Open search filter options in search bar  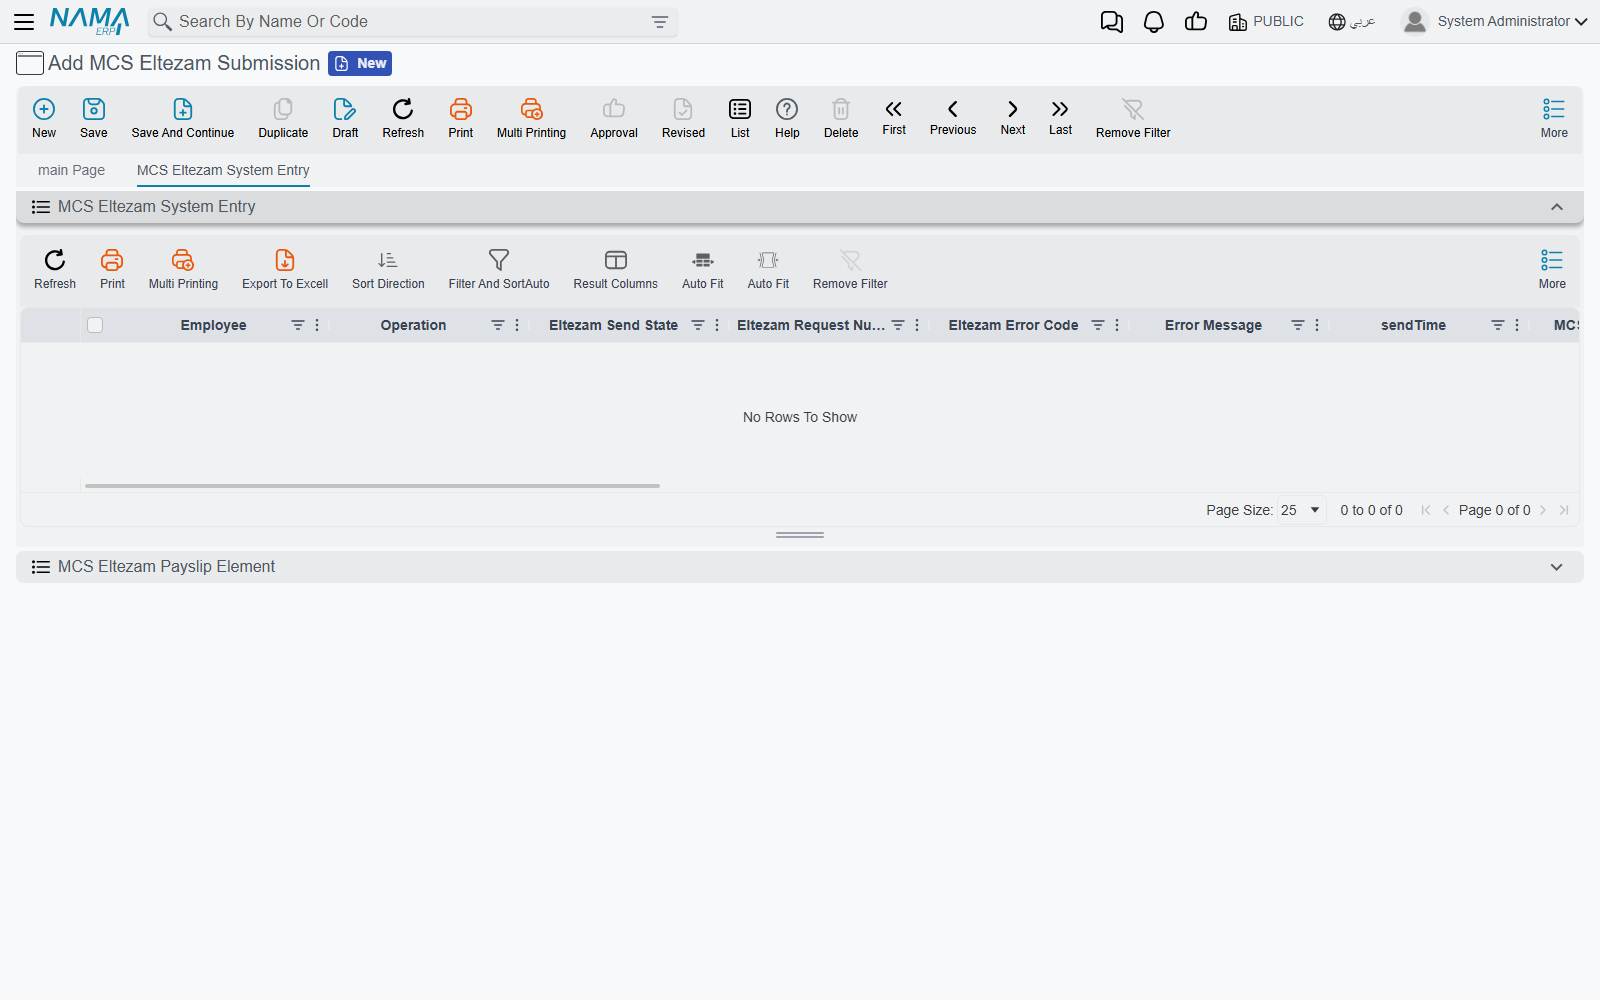[660, 22]
